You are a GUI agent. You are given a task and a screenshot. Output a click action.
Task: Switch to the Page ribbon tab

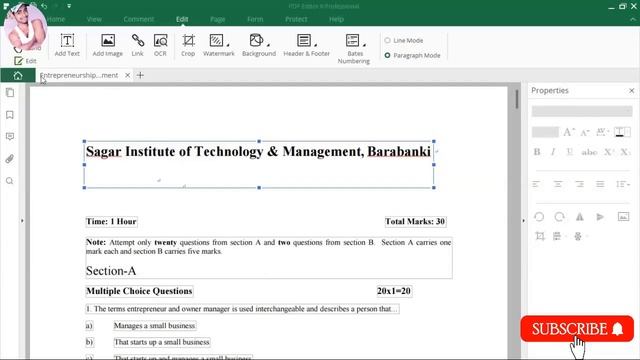[x=218, y=19]
